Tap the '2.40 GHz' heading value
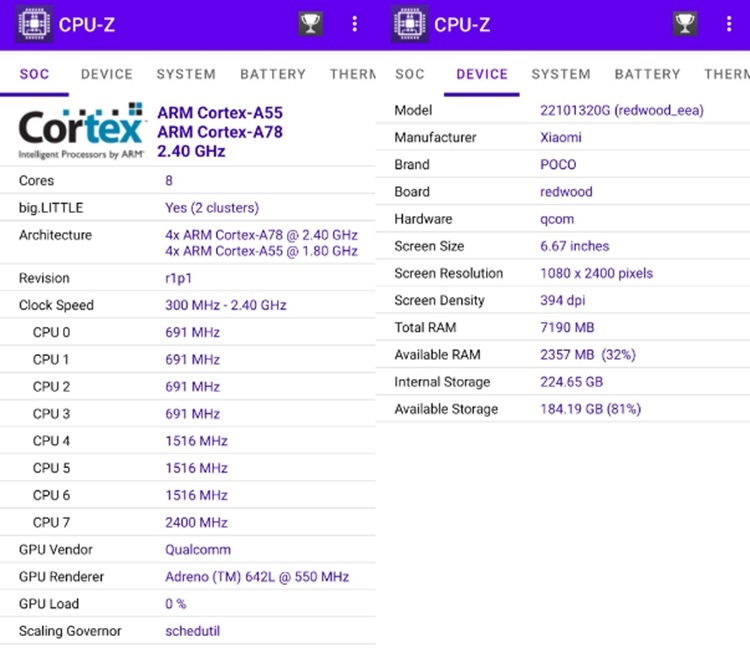Image resolution: width=750 pixels, height=652 pixels. point(191,151)
